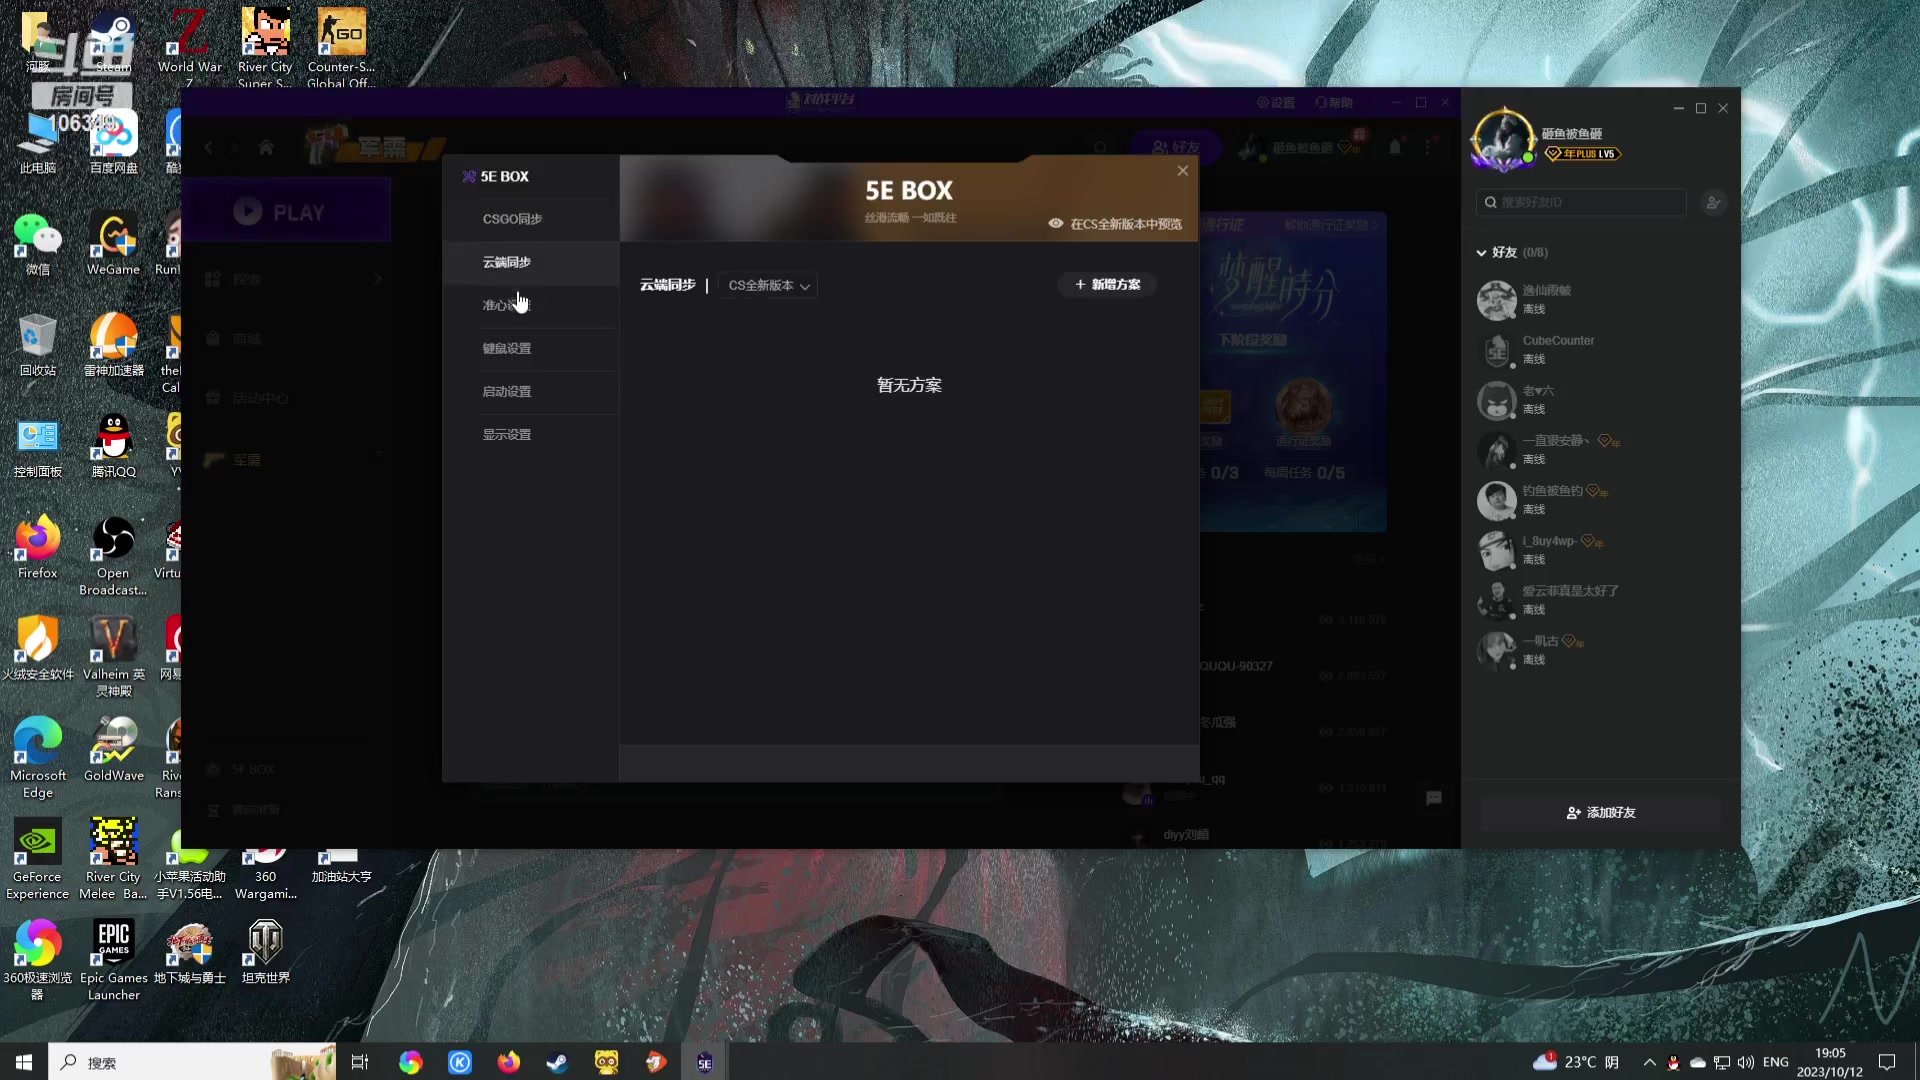
Task: Open the CubeCounter friend avatar
Action: tap(1496, 350)
